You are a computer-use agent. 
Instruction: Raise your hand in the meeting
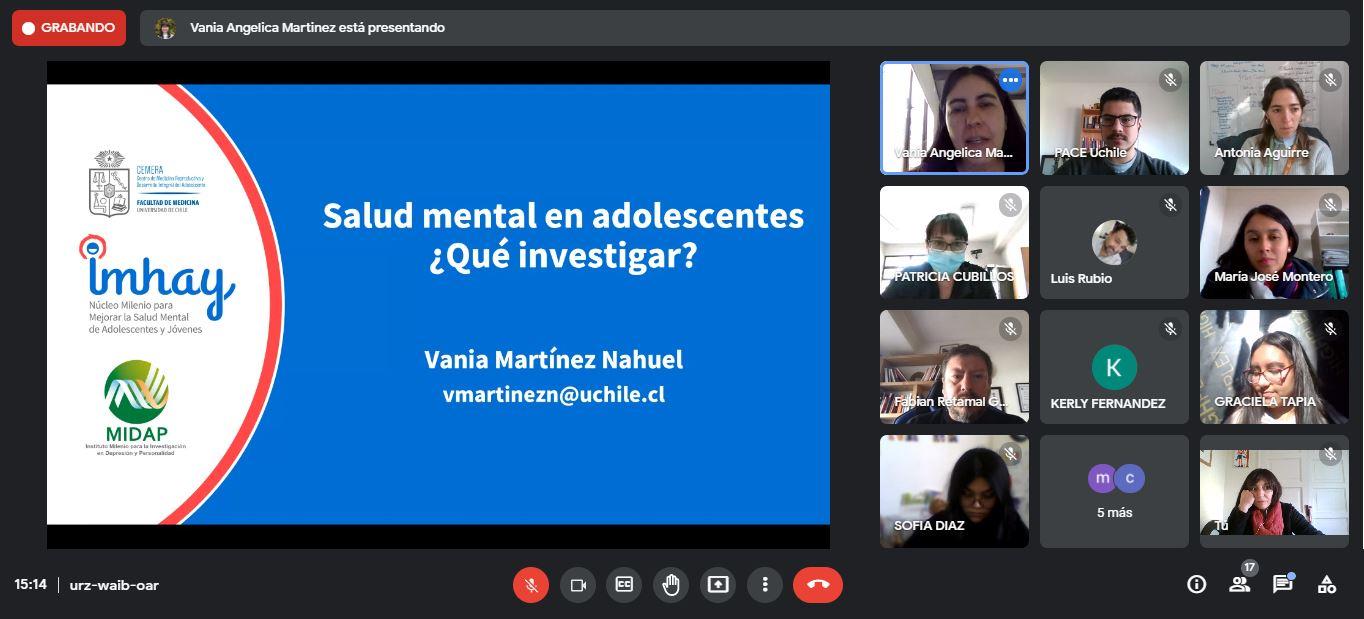tap(671, 585)
